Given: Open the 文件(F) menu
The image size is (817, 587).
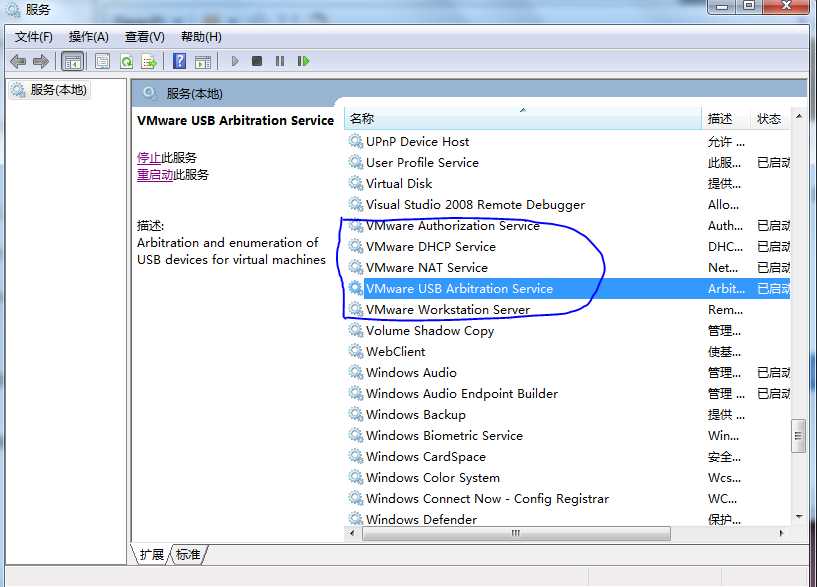Looking at the screenshot, I should pyautogui.click(x=34, y=37).
